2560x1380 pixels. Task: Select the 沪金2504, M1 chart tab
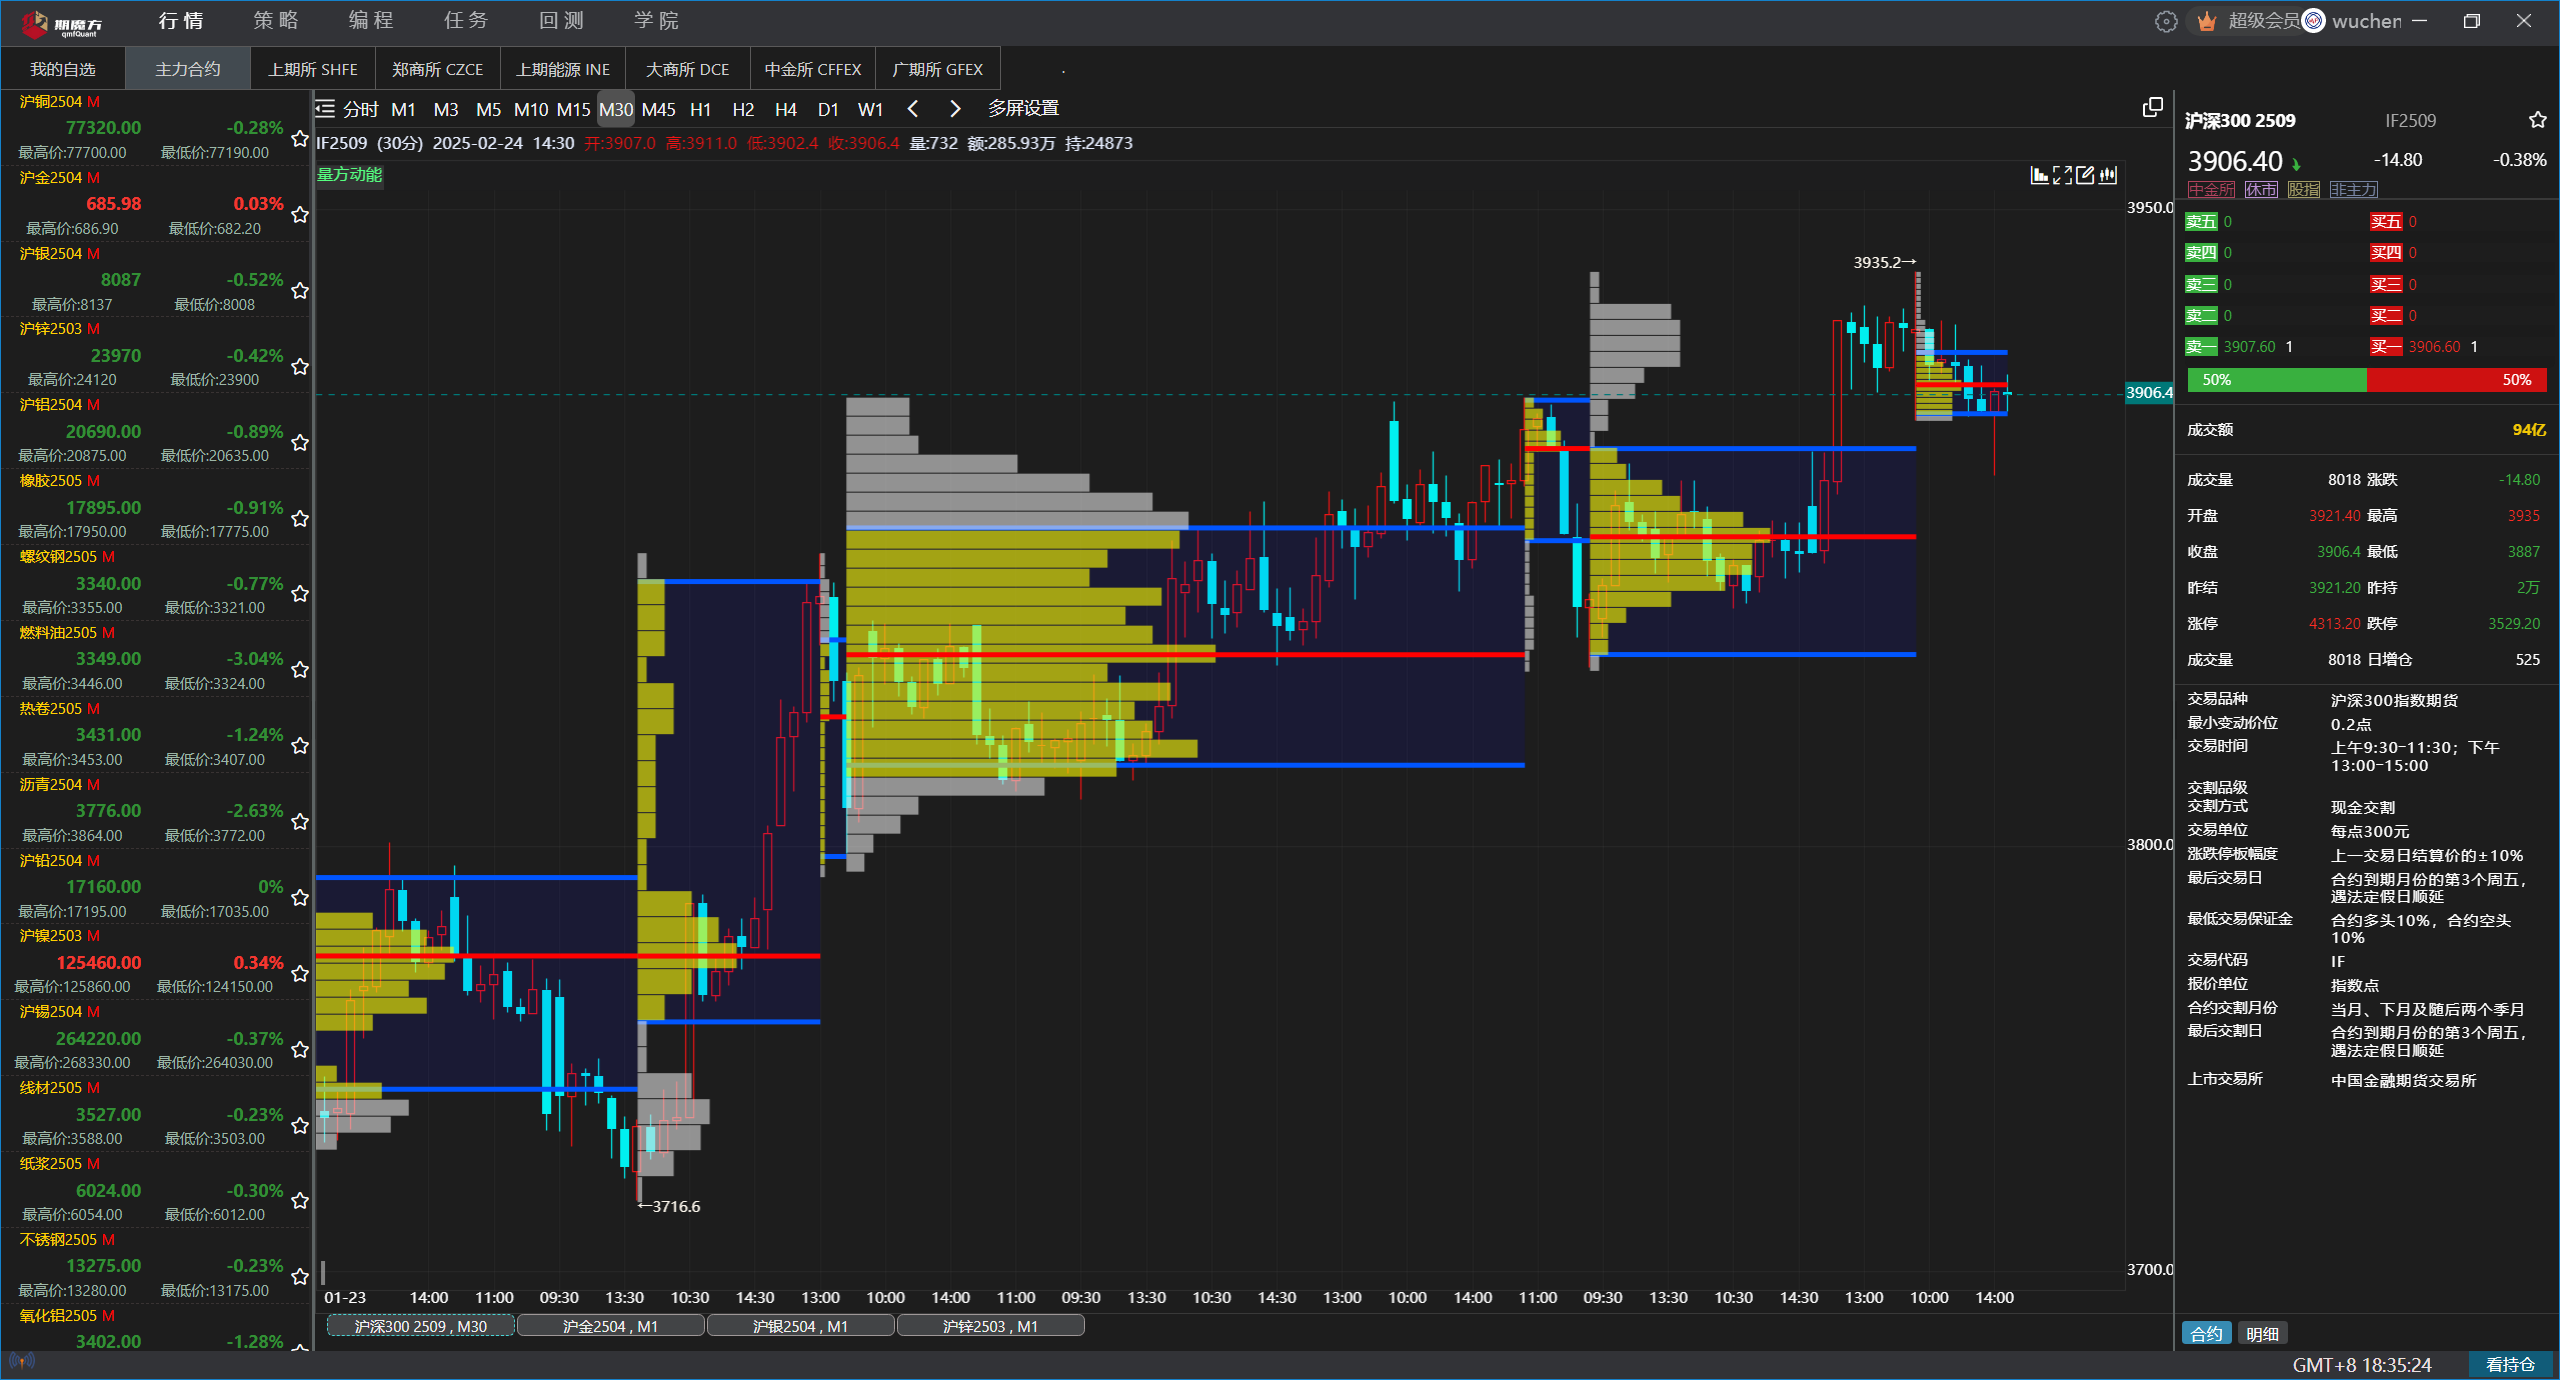pos(610,1326)
